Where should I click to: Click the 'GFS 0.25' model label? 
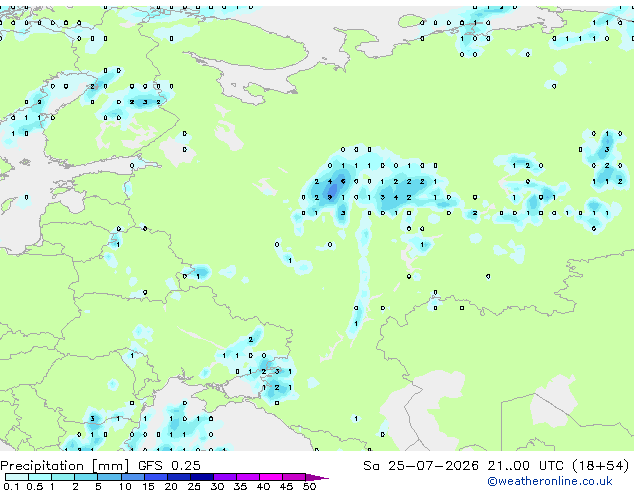[169, 466]
